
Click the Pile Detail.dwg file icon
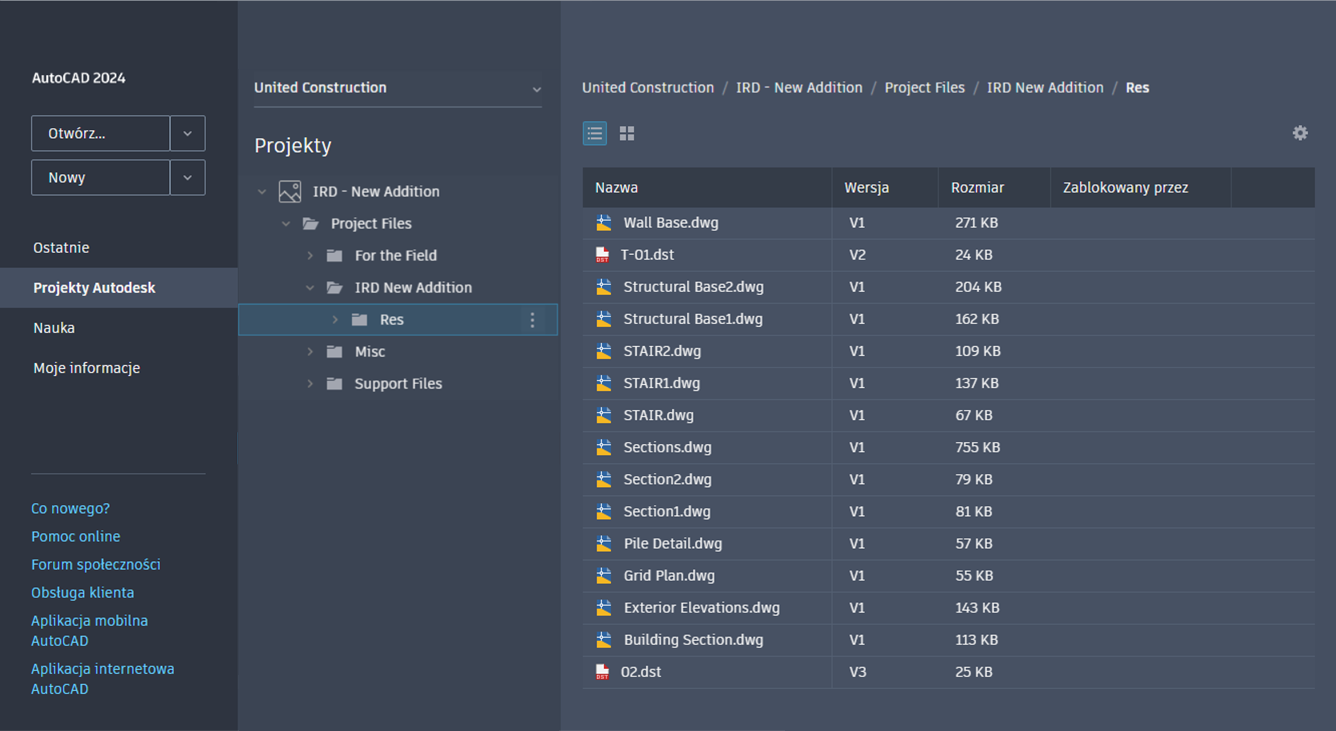604,543
